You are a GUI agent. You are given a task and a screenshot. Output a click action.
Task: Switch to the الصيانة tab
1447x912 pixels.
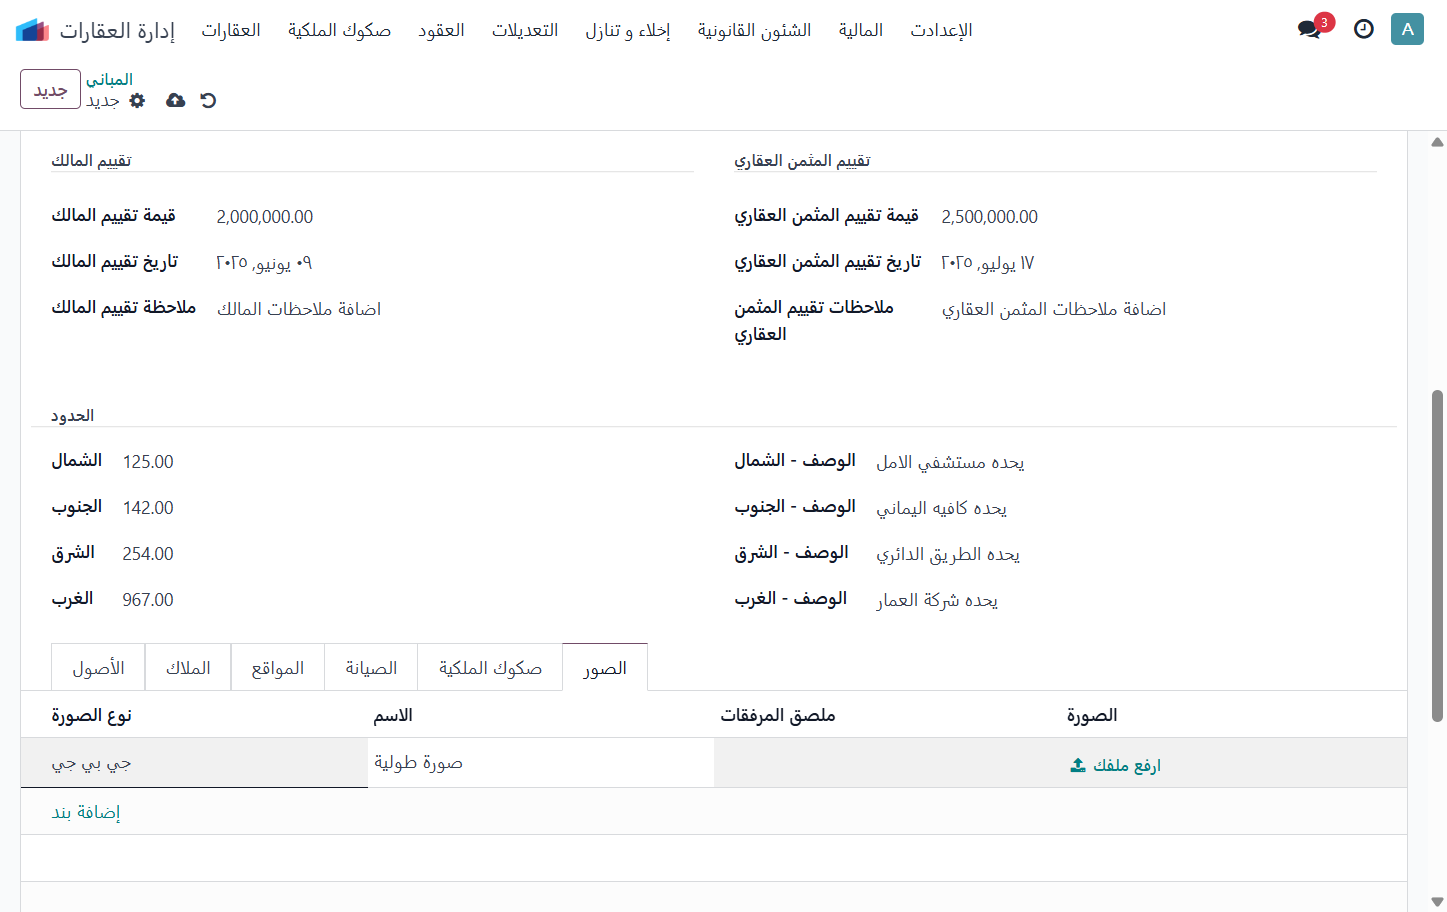pos(371,668)
